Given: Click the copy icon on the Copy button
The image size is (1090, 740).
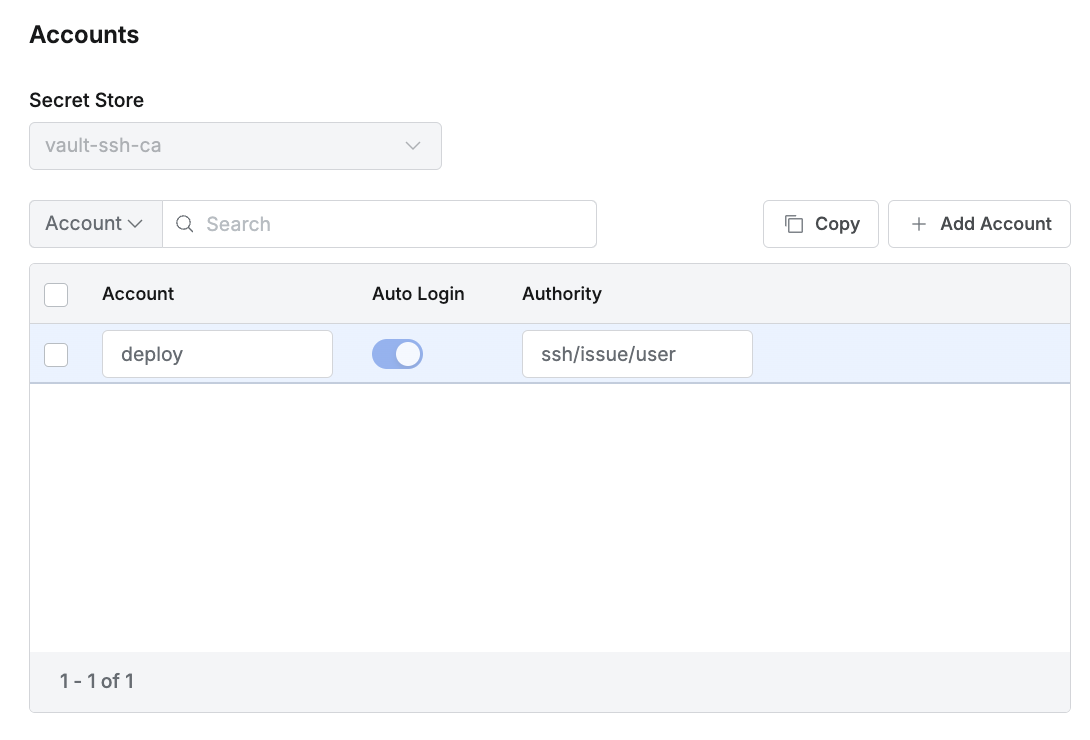Looking at the screenshot, I should coord(794,224).
